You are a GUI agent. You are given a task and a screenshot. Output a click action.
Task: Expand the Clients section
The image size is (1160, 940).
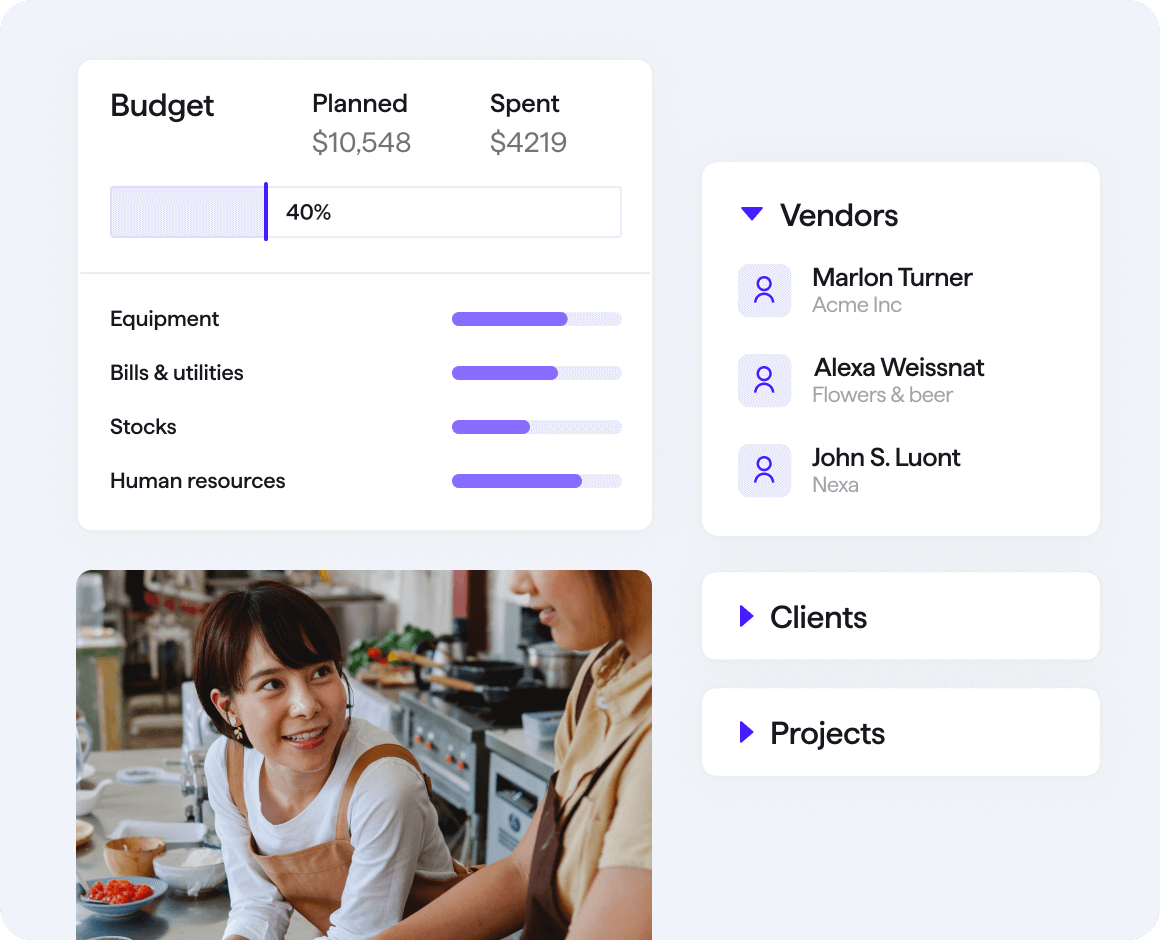818,617
